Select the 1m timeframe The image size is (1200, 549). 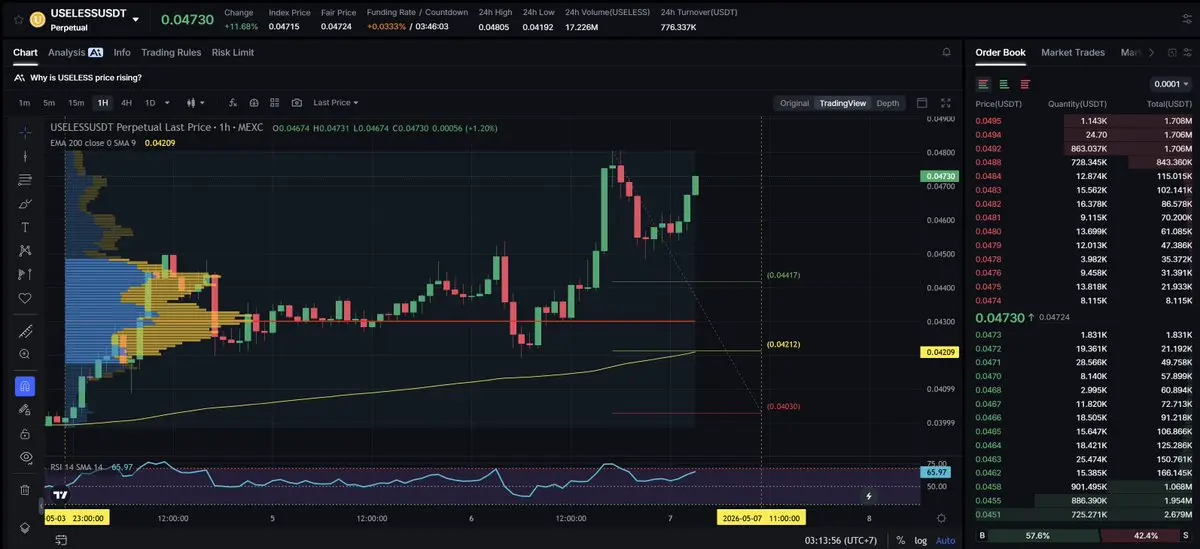[x=24, y=102]
